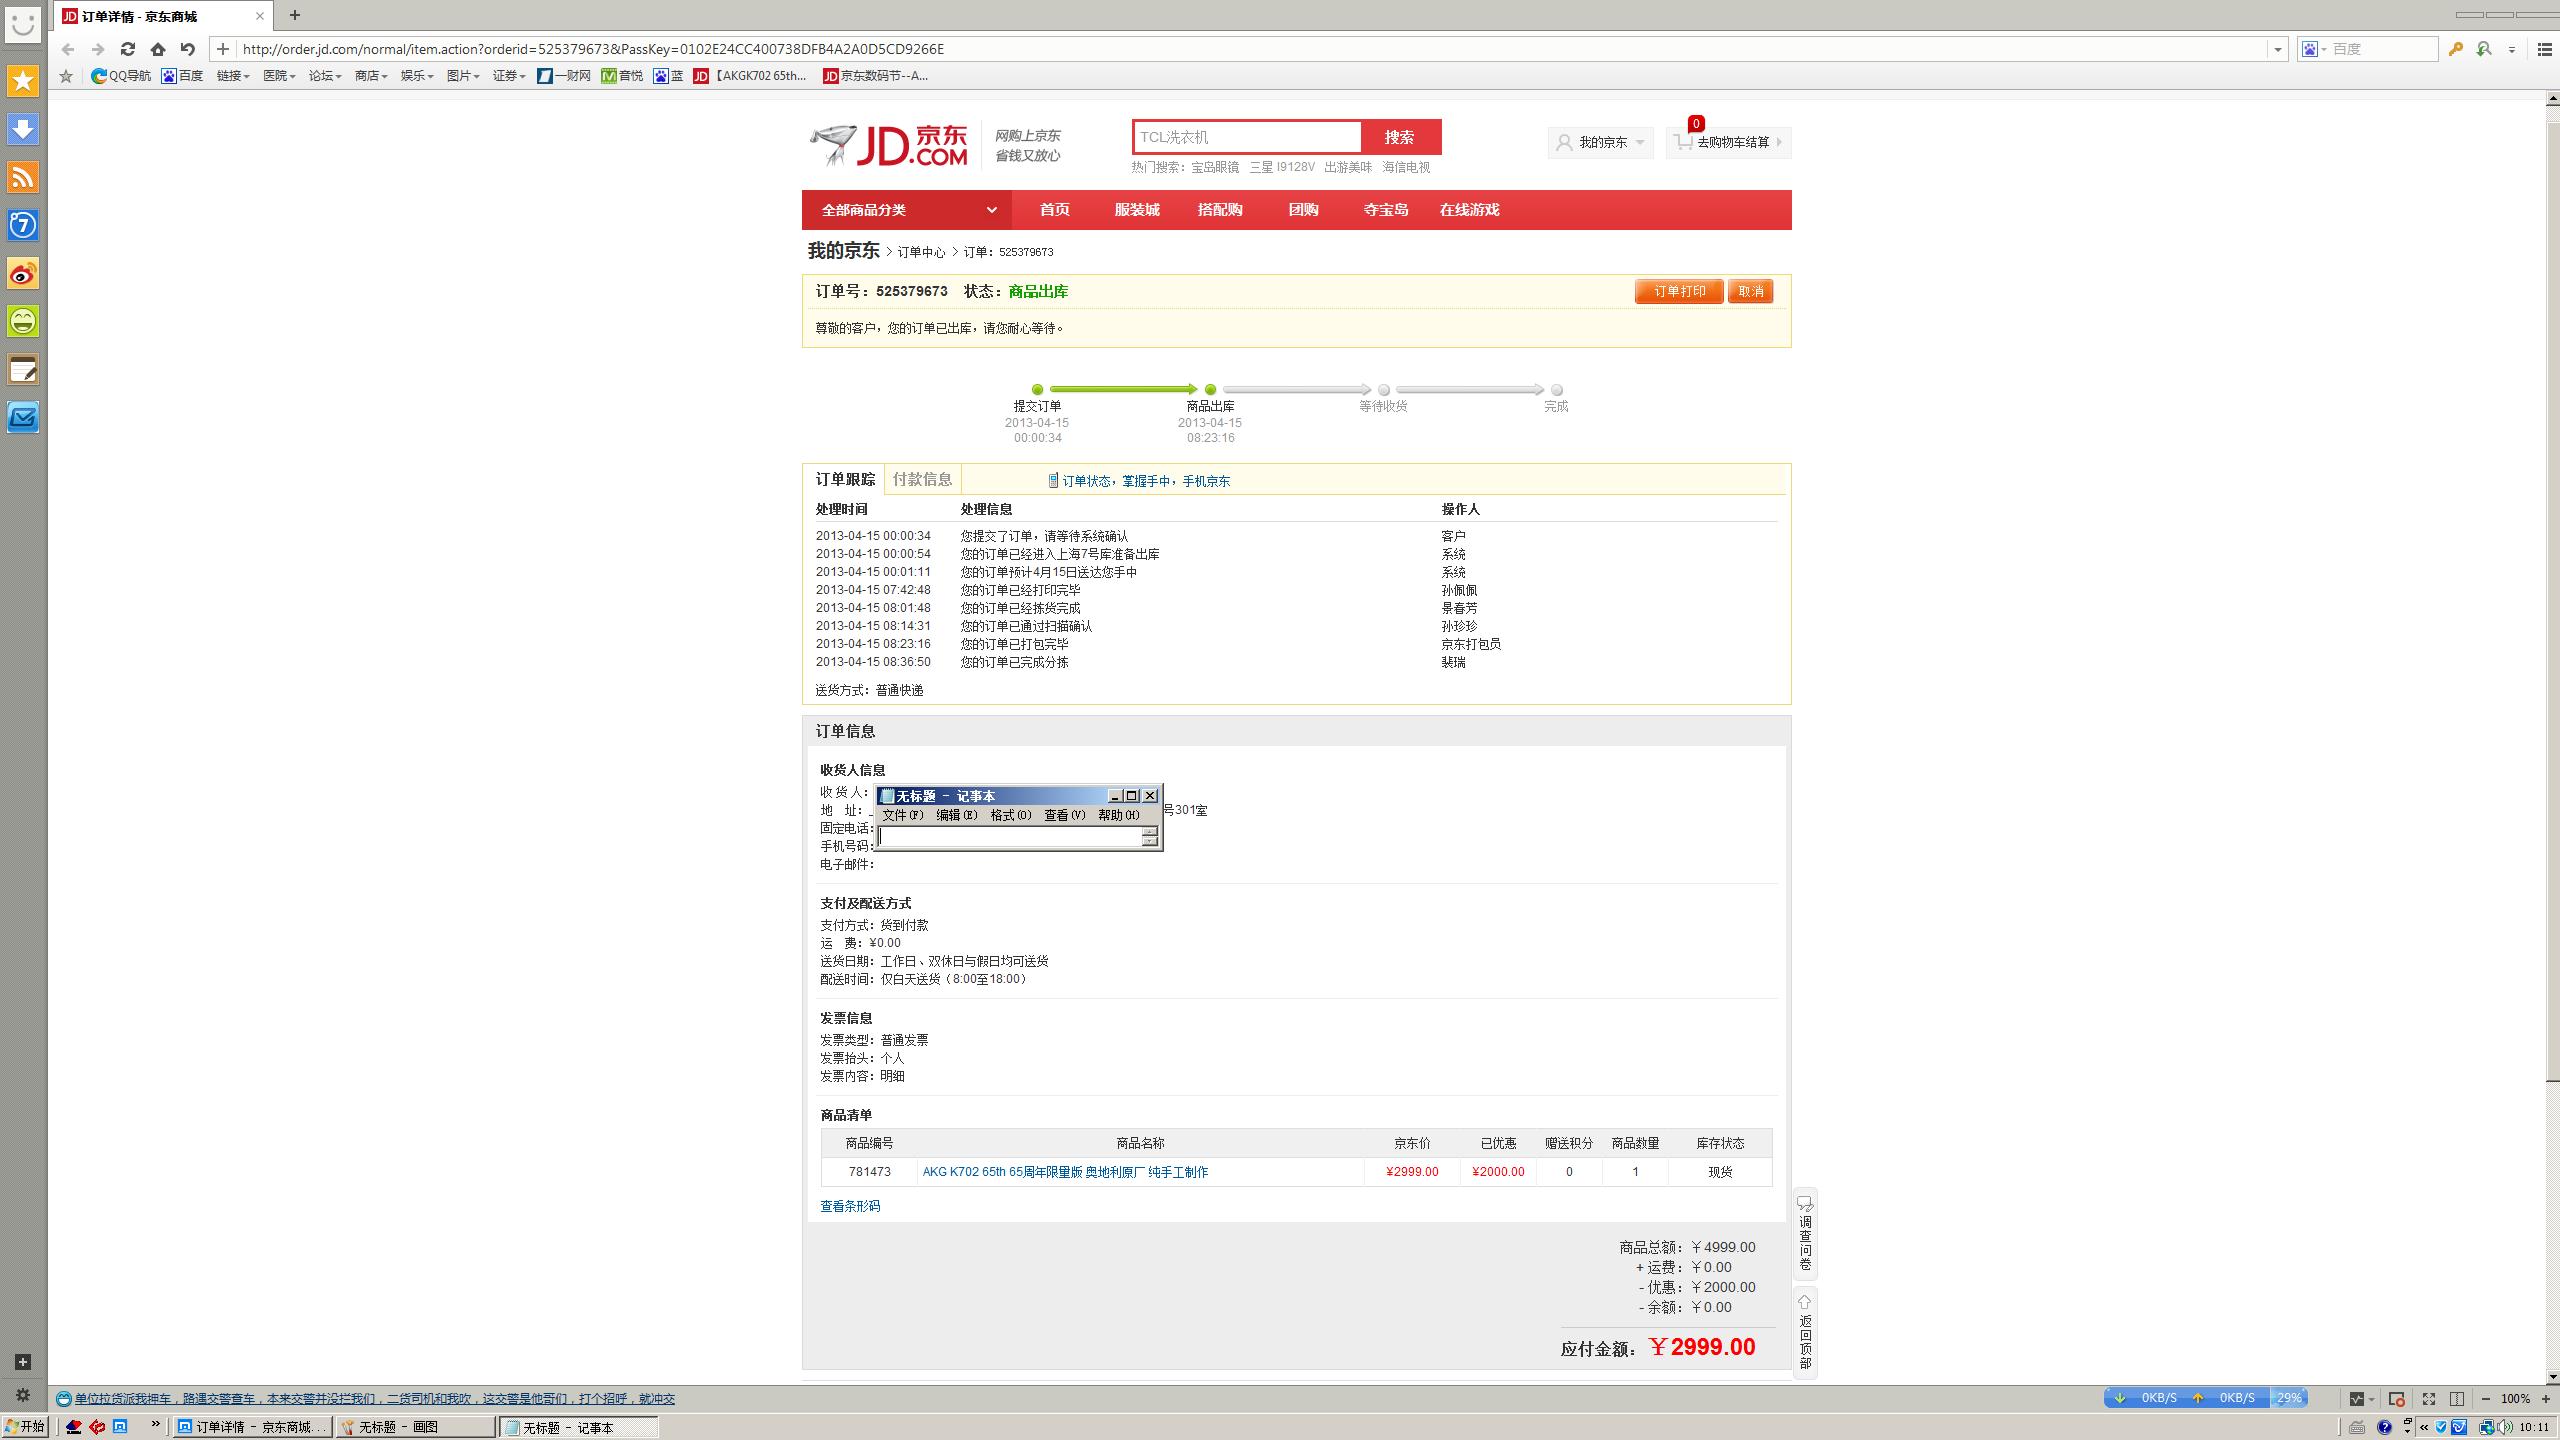Screen dimensions: 2560x1440
Task: Open Notepad 格式 menu
Action: point(1010,815)
